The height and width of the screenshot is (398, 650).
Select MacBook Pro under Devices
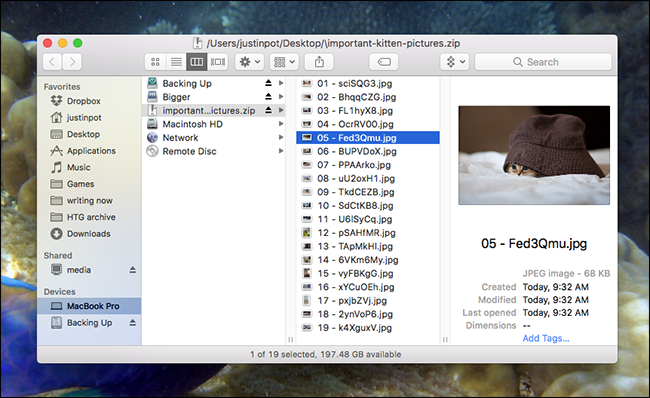pos(89,306)
